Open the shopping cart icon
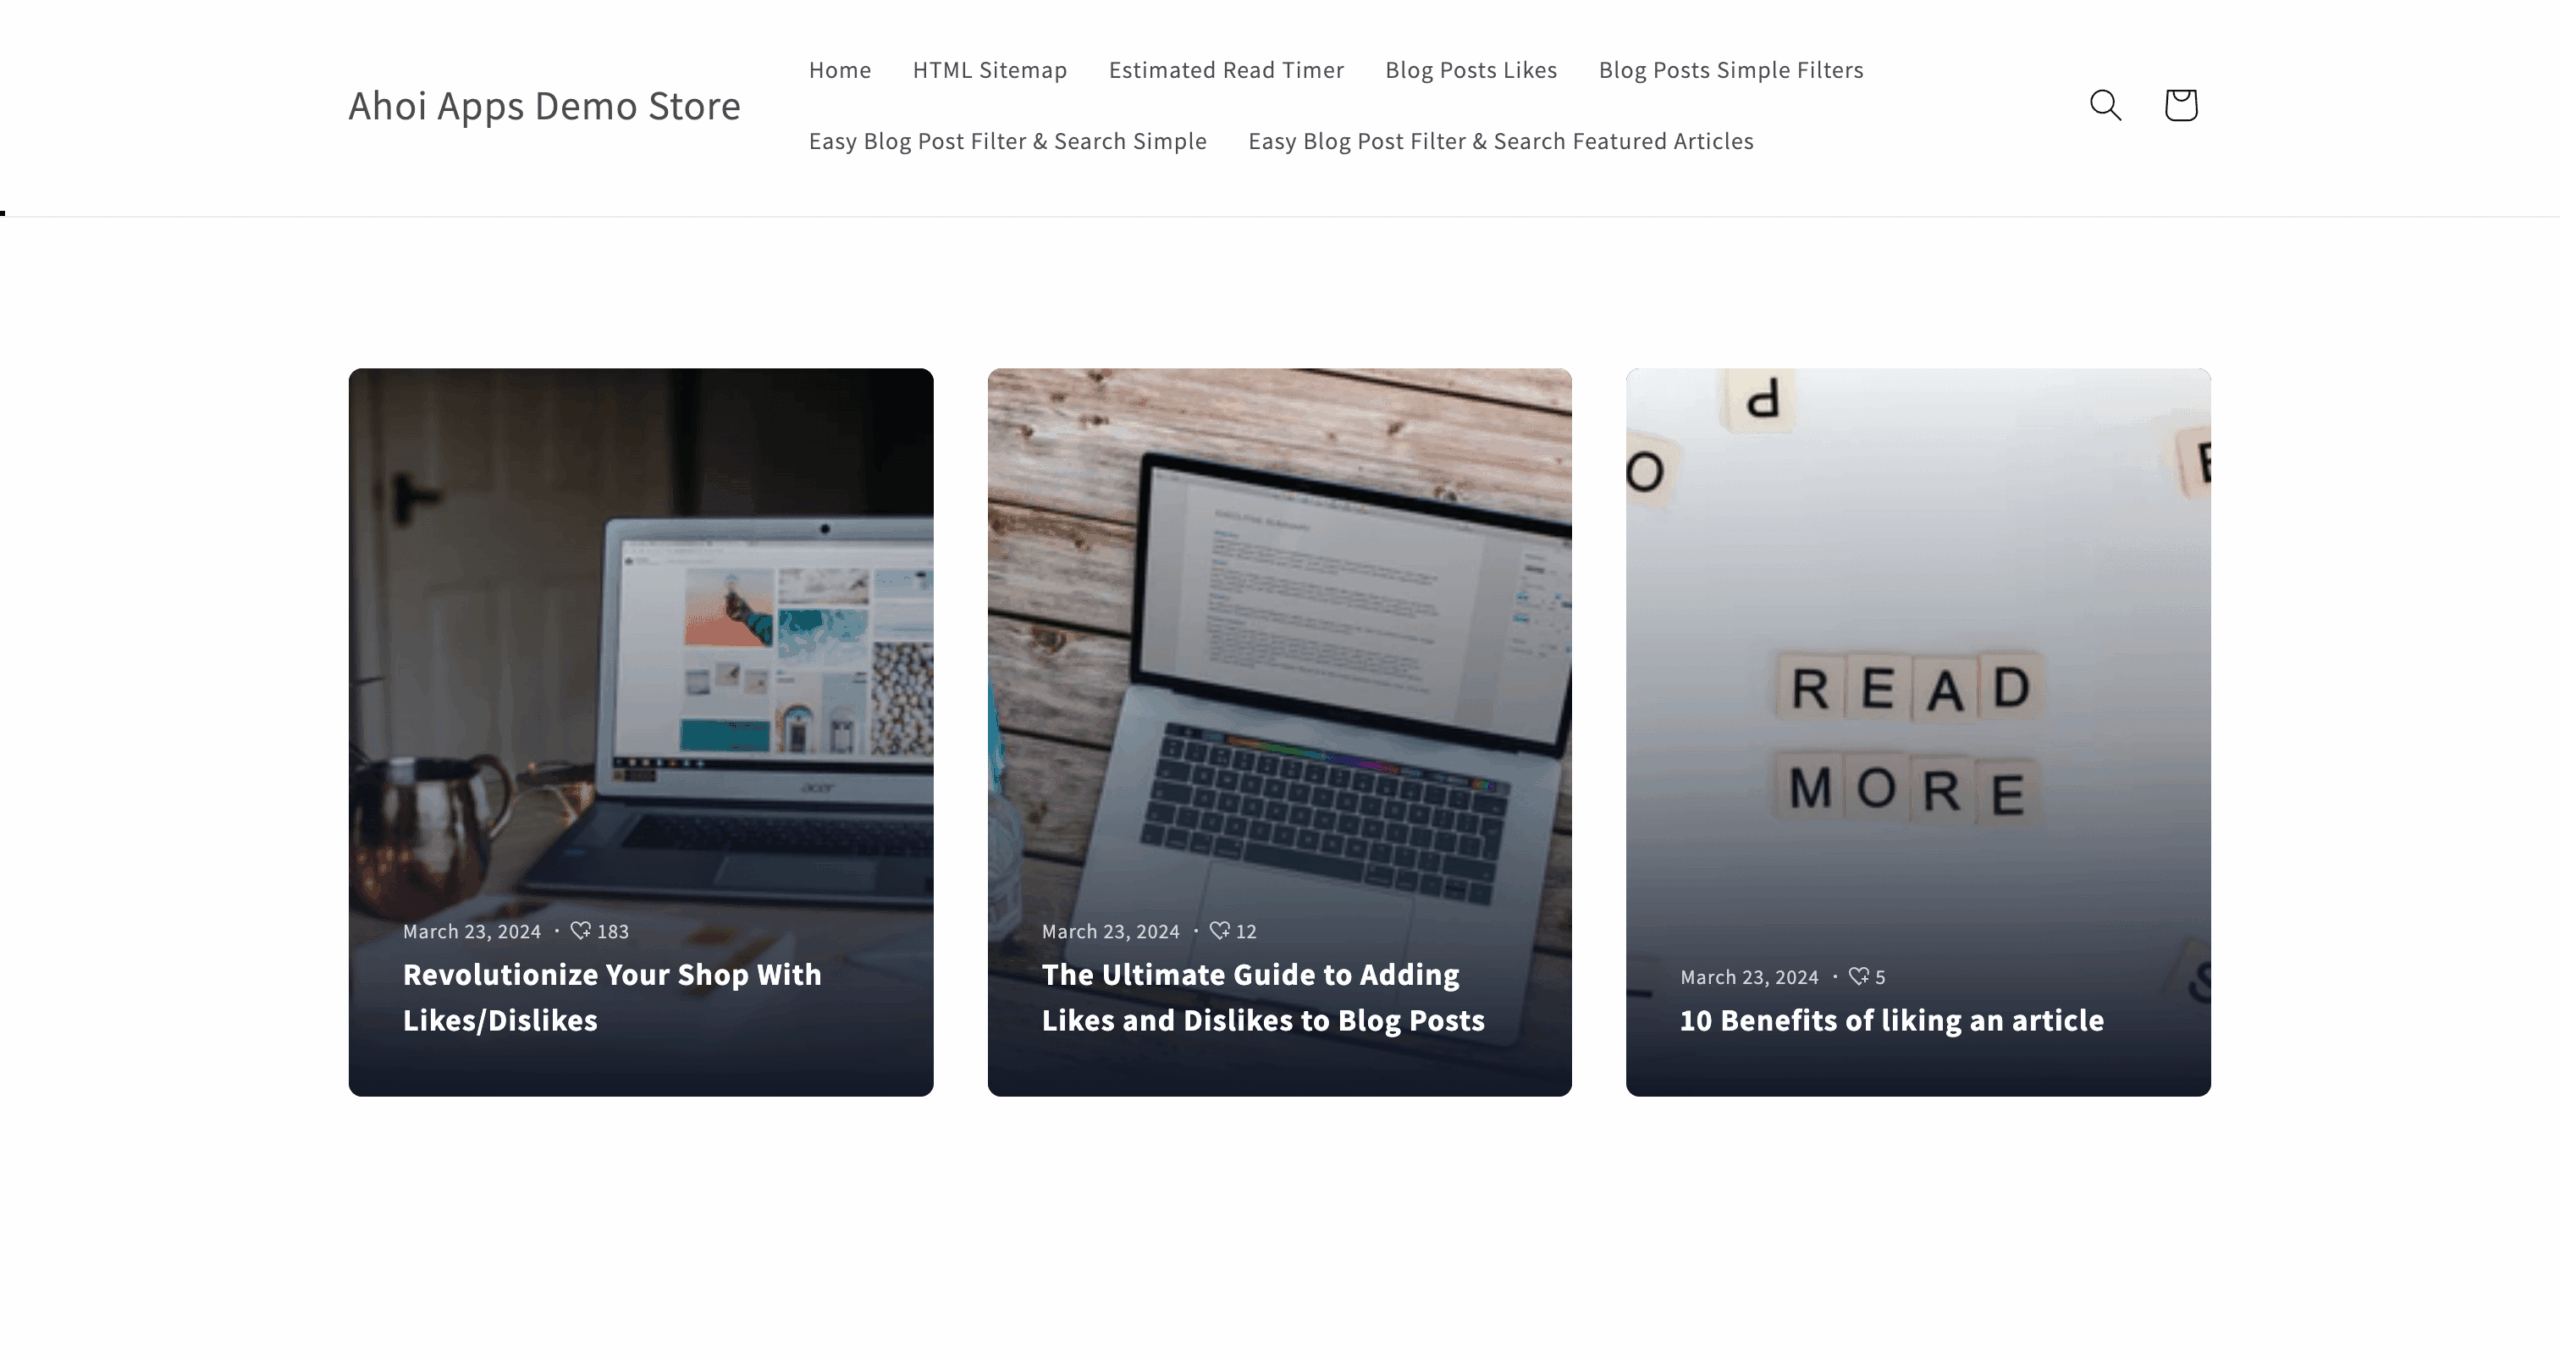This screenshot has width=2560, height=1360. coord(2181,105)
